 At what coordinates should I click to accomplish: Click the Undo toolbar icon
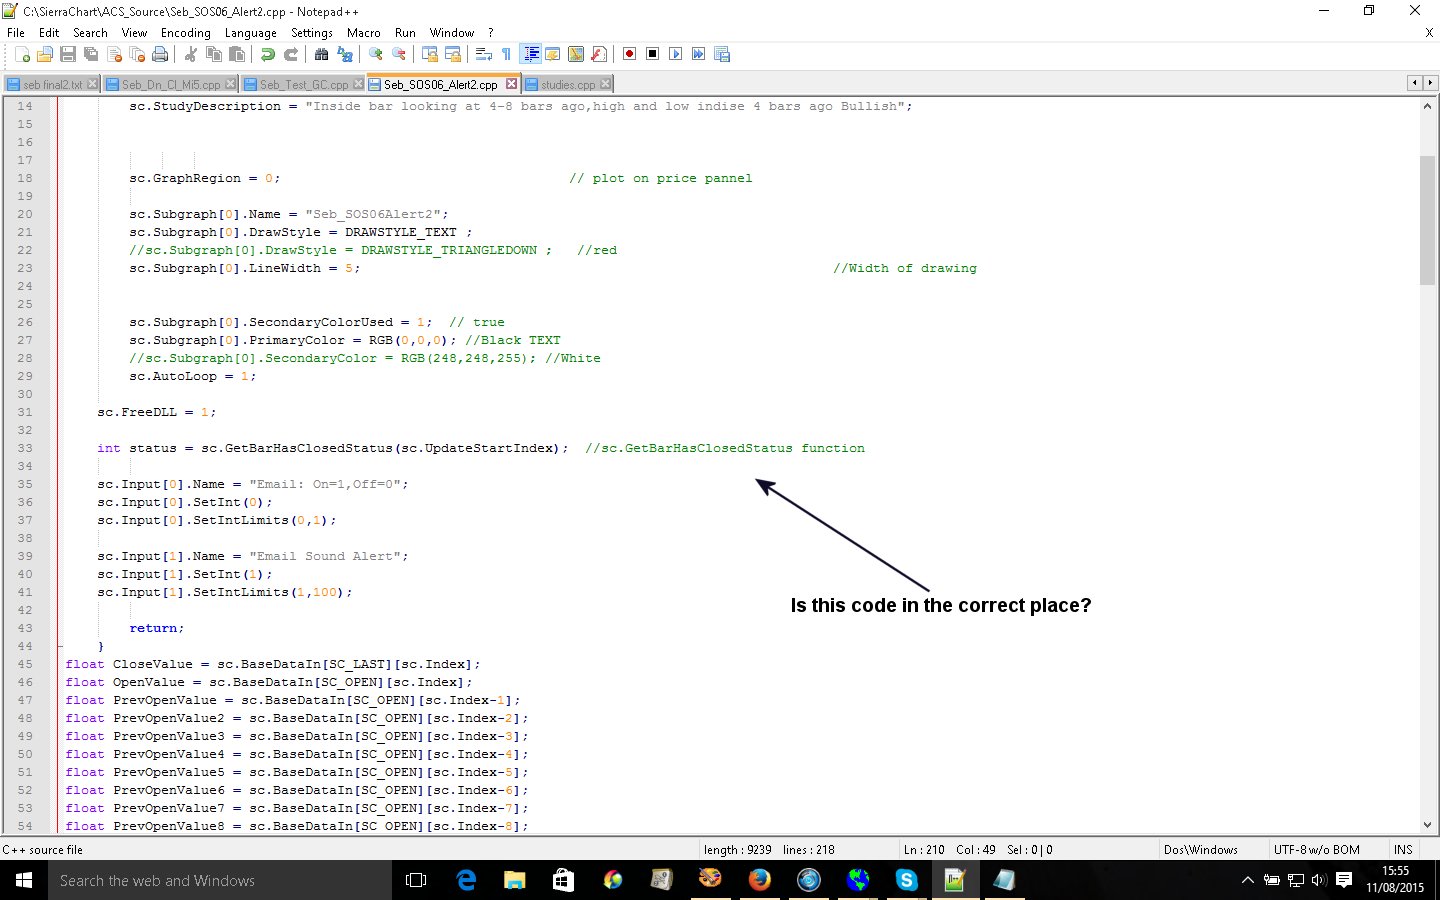point(268,54)
